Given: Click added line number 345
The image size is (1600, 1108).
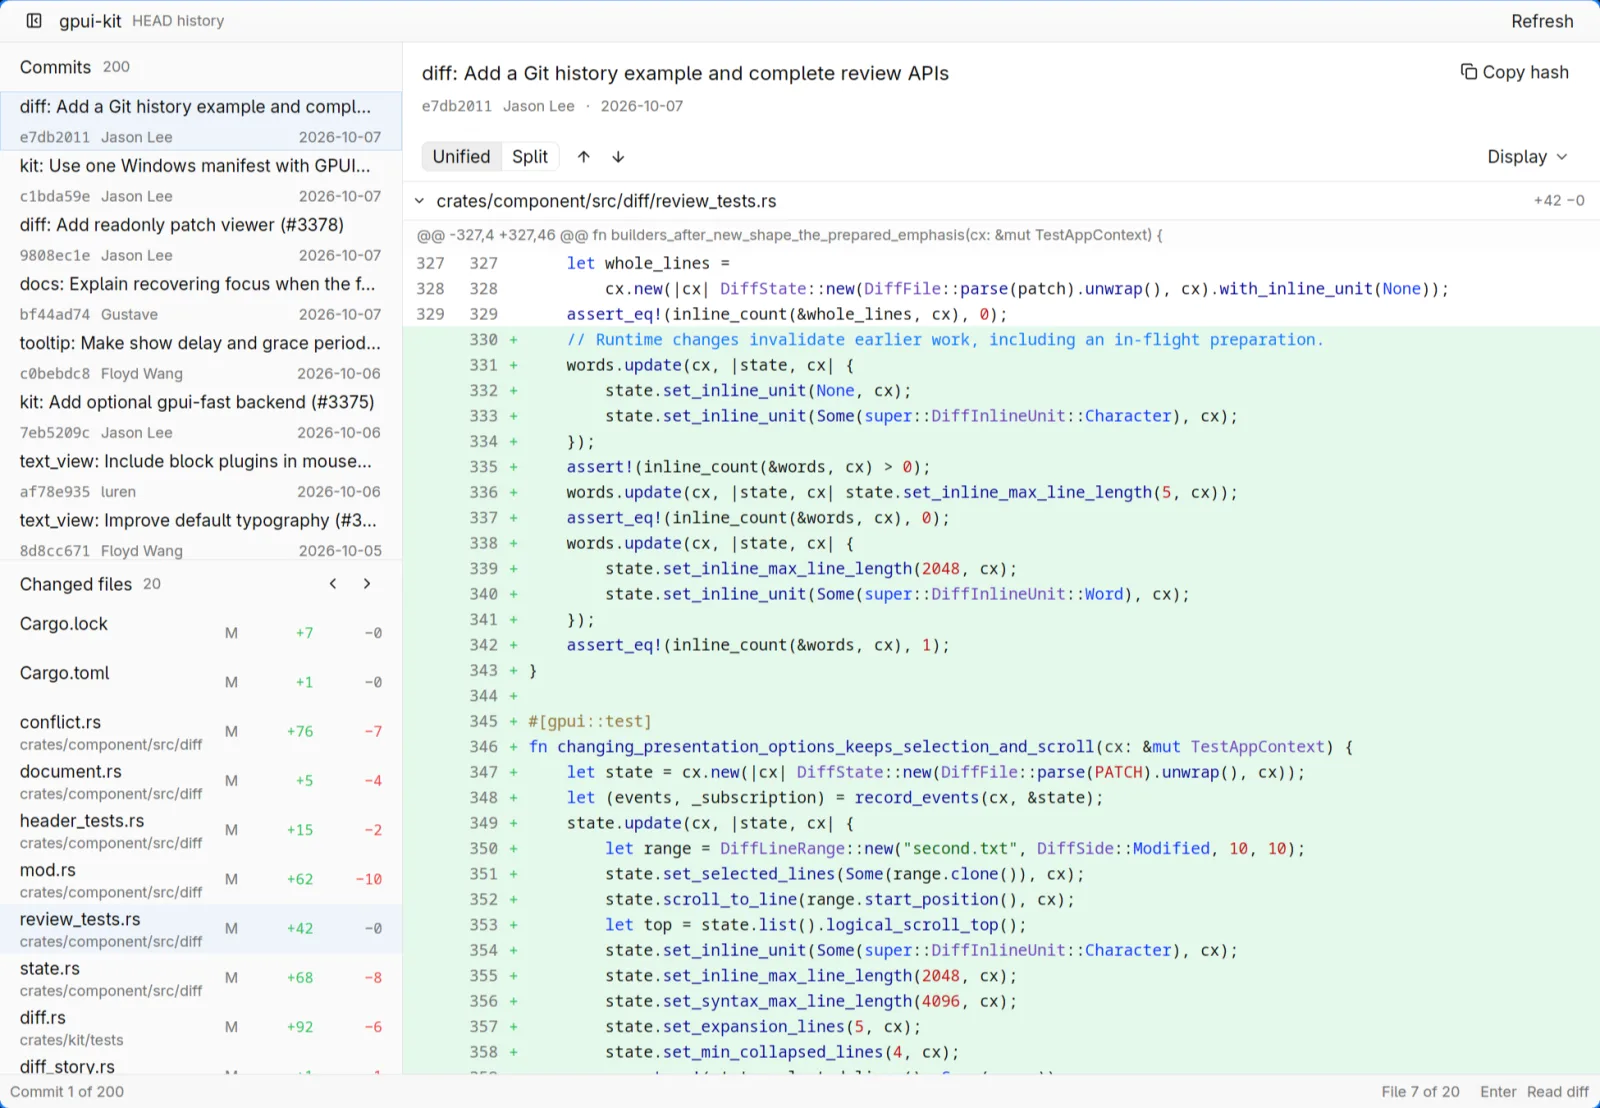Looking at the screenshot, I should (483, 721).
